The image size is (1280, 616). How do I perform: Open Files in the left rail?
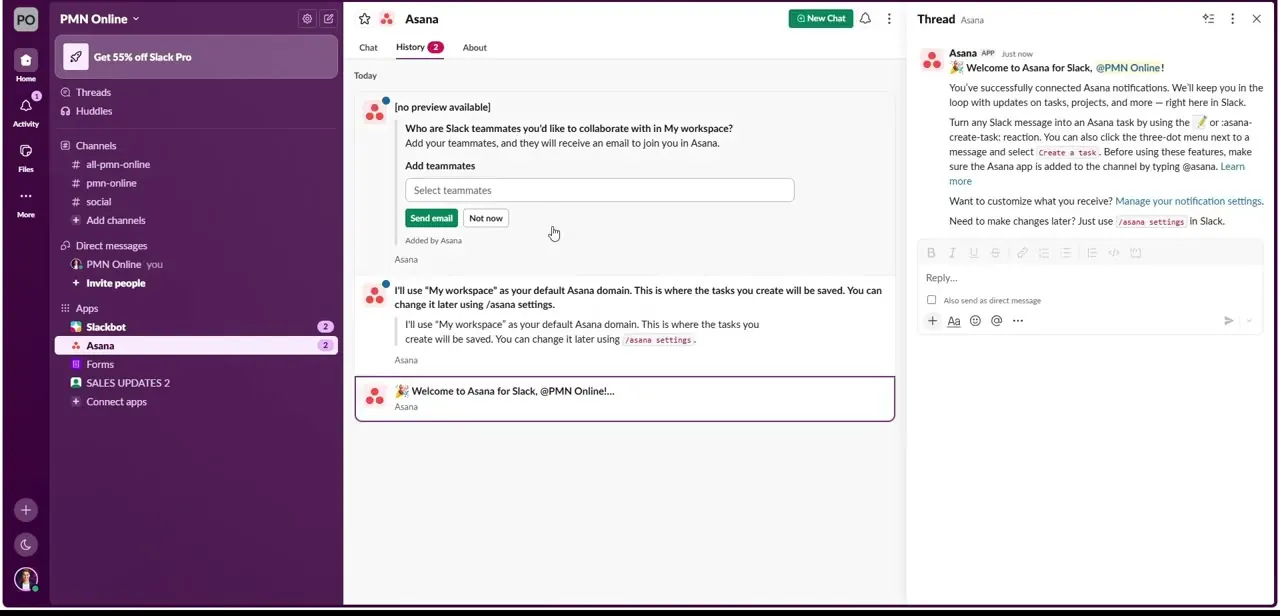(x=26, y=156)
